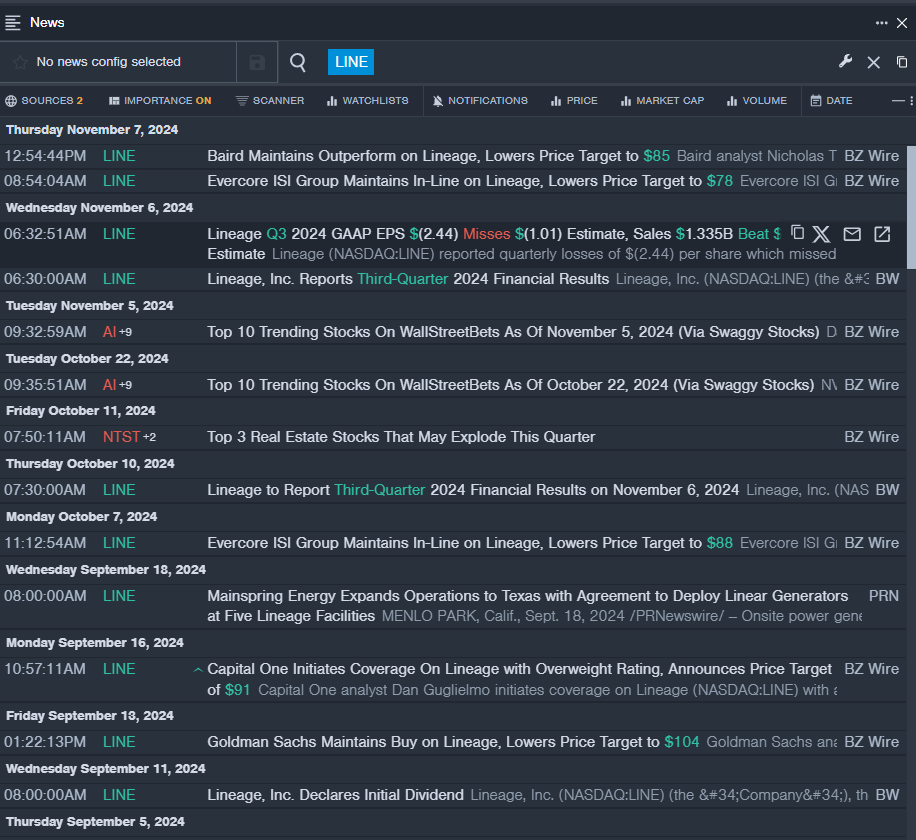The width and height of the screenshot is (916, 840).
Task: Favorite the news config star icon
Action: [20, 62]
